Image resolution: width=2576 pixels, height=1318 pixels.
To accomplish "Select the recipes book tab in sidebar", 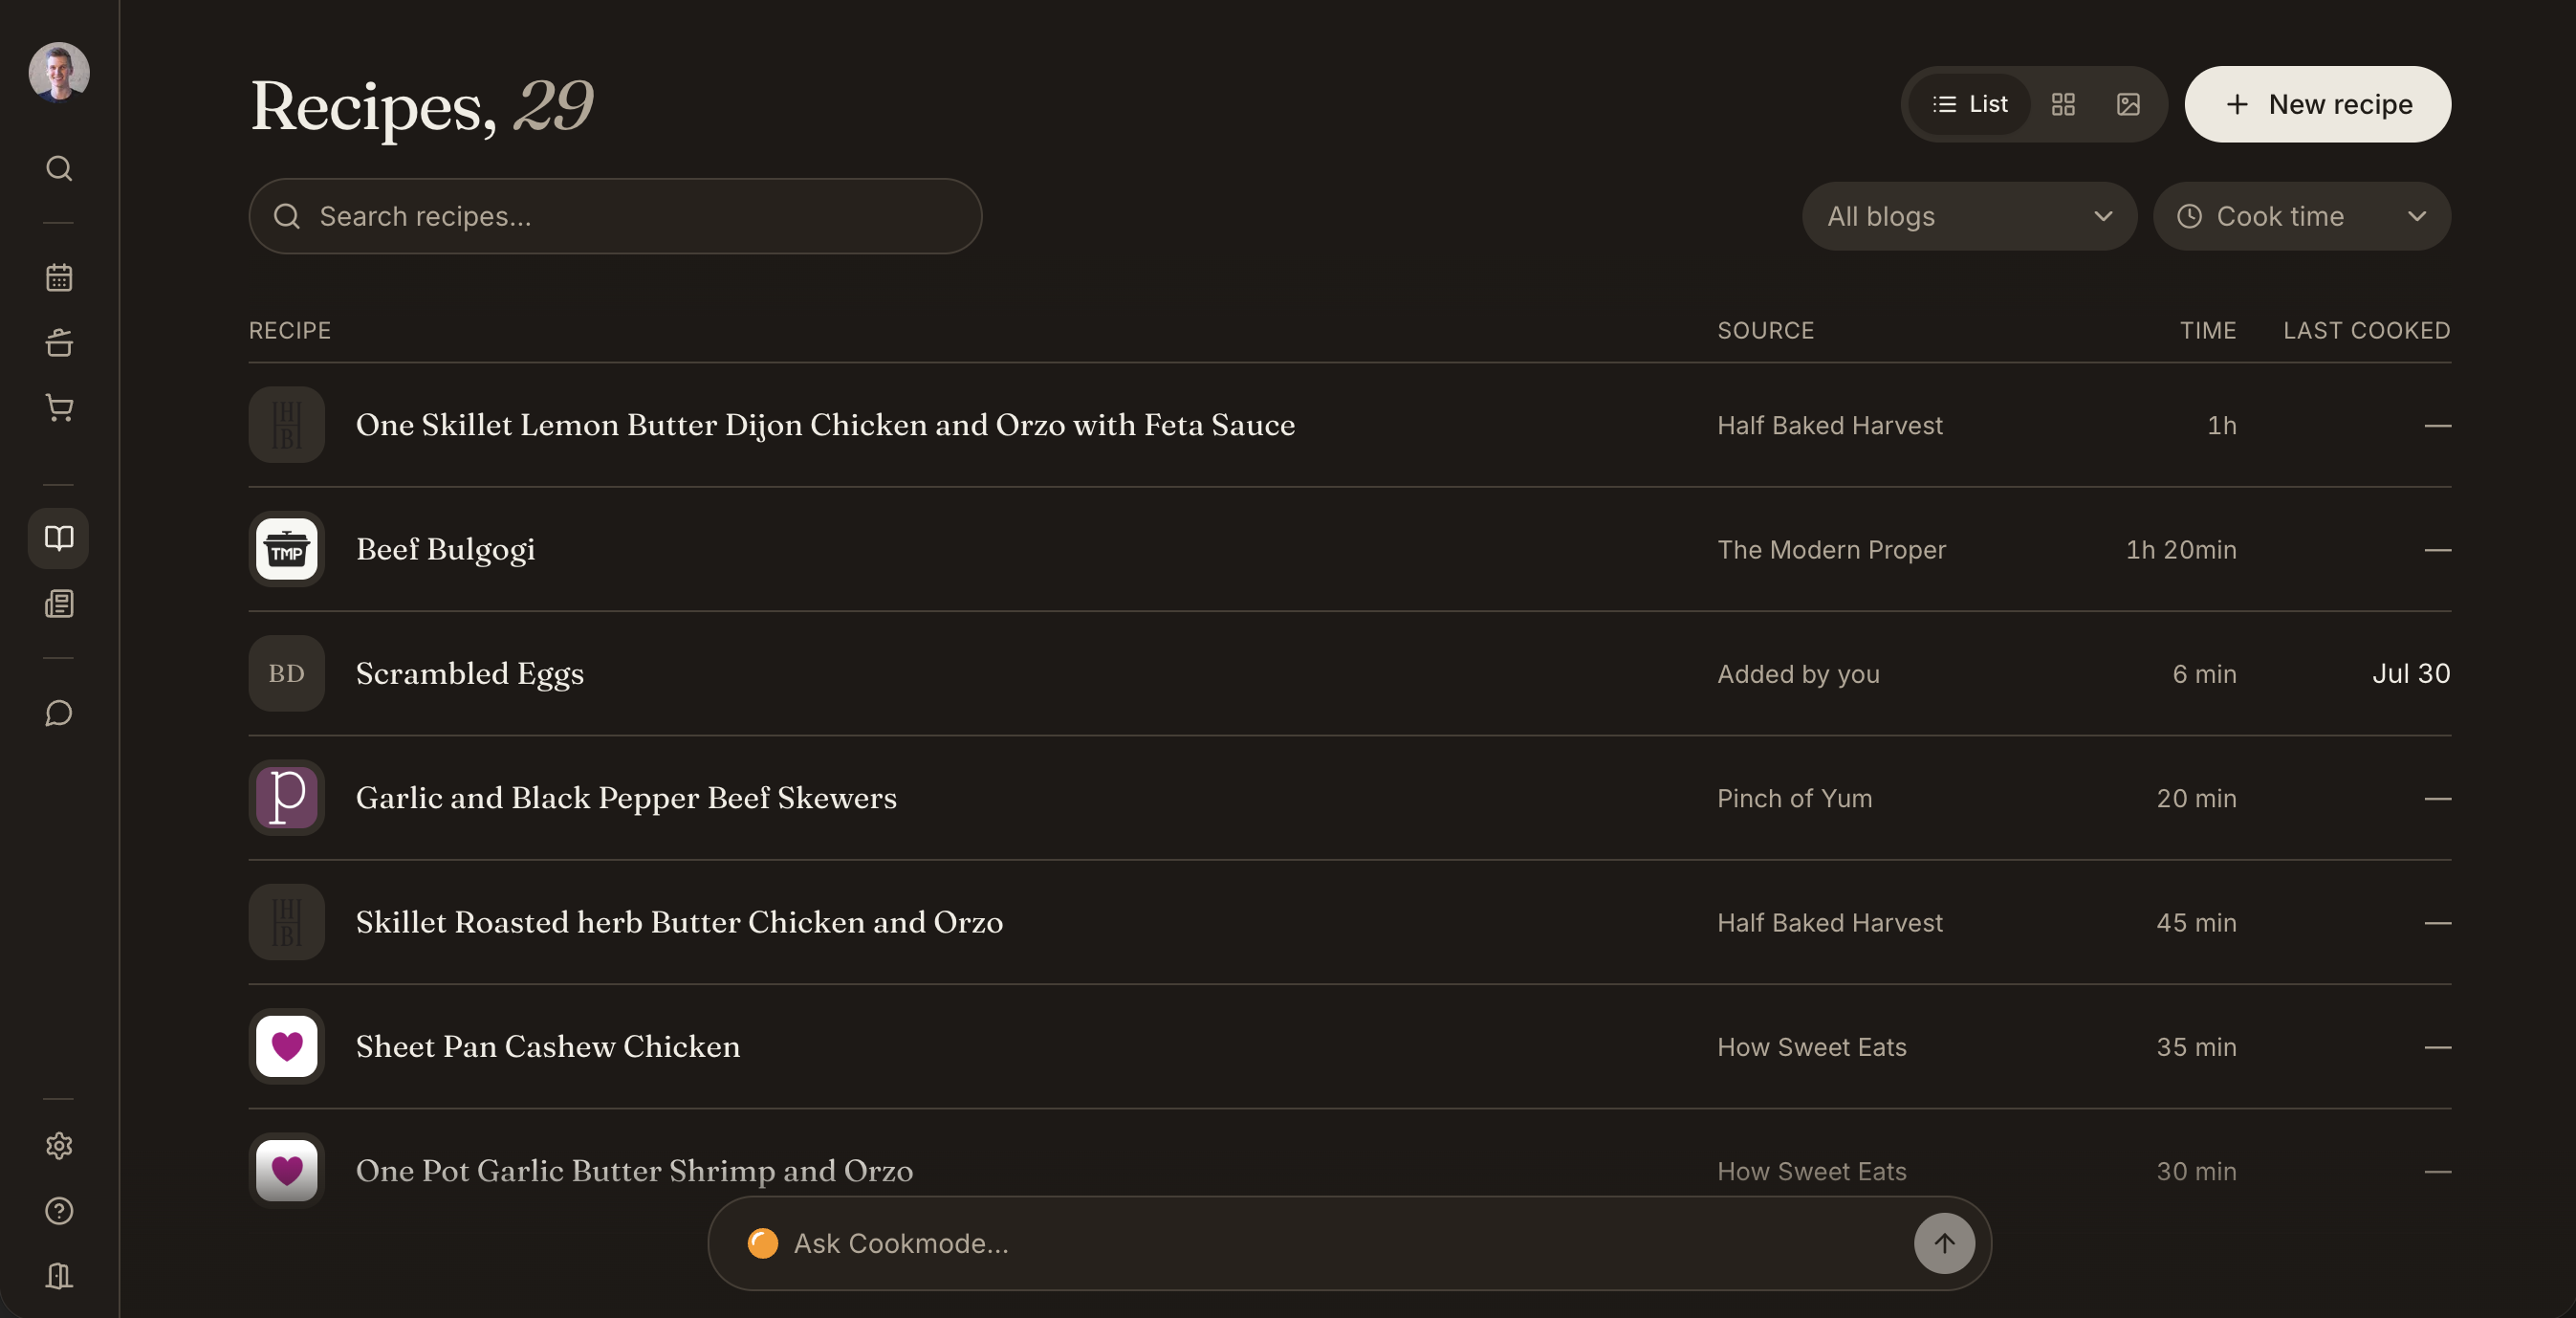I will (x=59, y=538).
